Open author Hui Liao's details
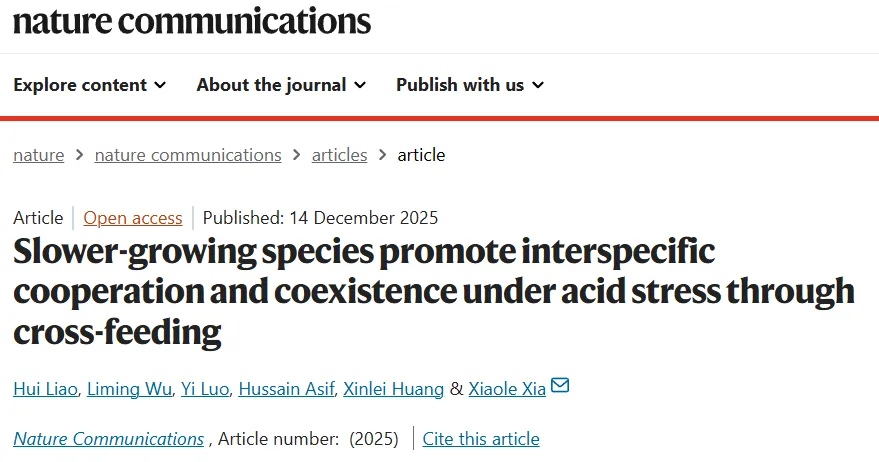The height and width of the screenshot is (462, 879). 44,389
